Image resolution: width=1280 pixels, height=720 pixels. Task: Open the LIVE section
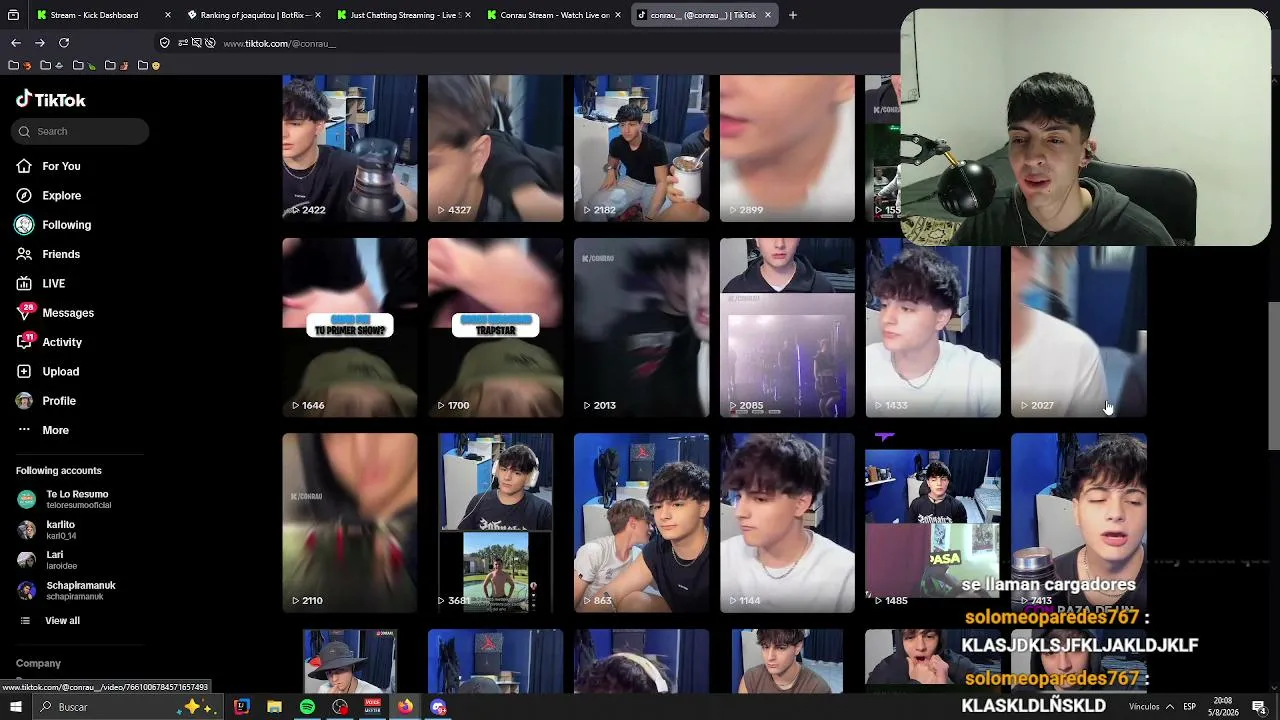(x=54, y=284)
